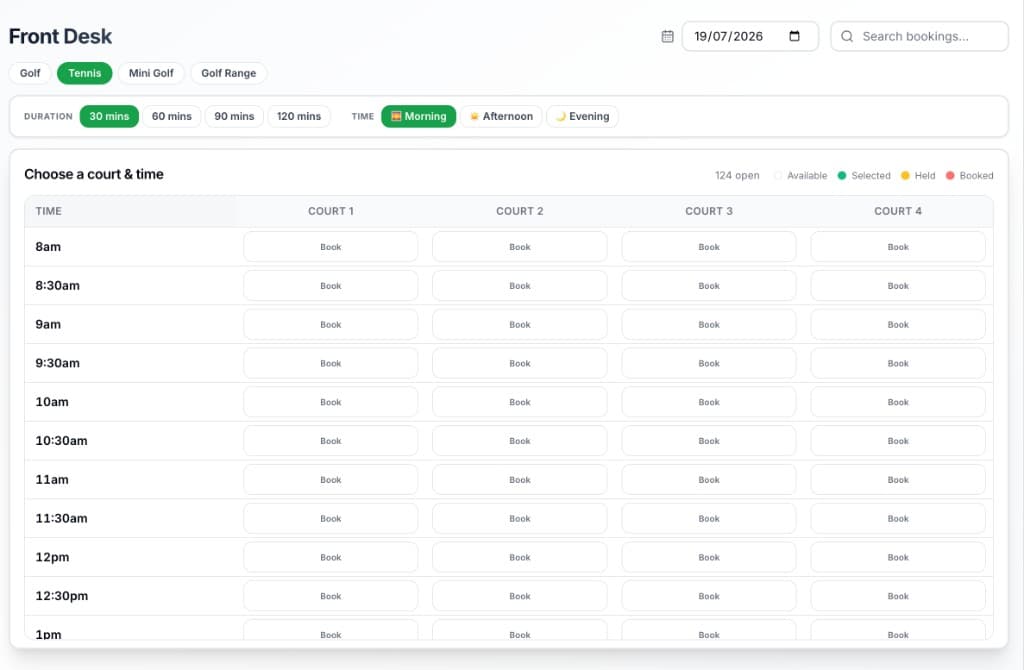Click the calendar icon left of the date field
The height and width of the screenshot is (670, 1024).
pyautogui.click(x=667, y=37)
